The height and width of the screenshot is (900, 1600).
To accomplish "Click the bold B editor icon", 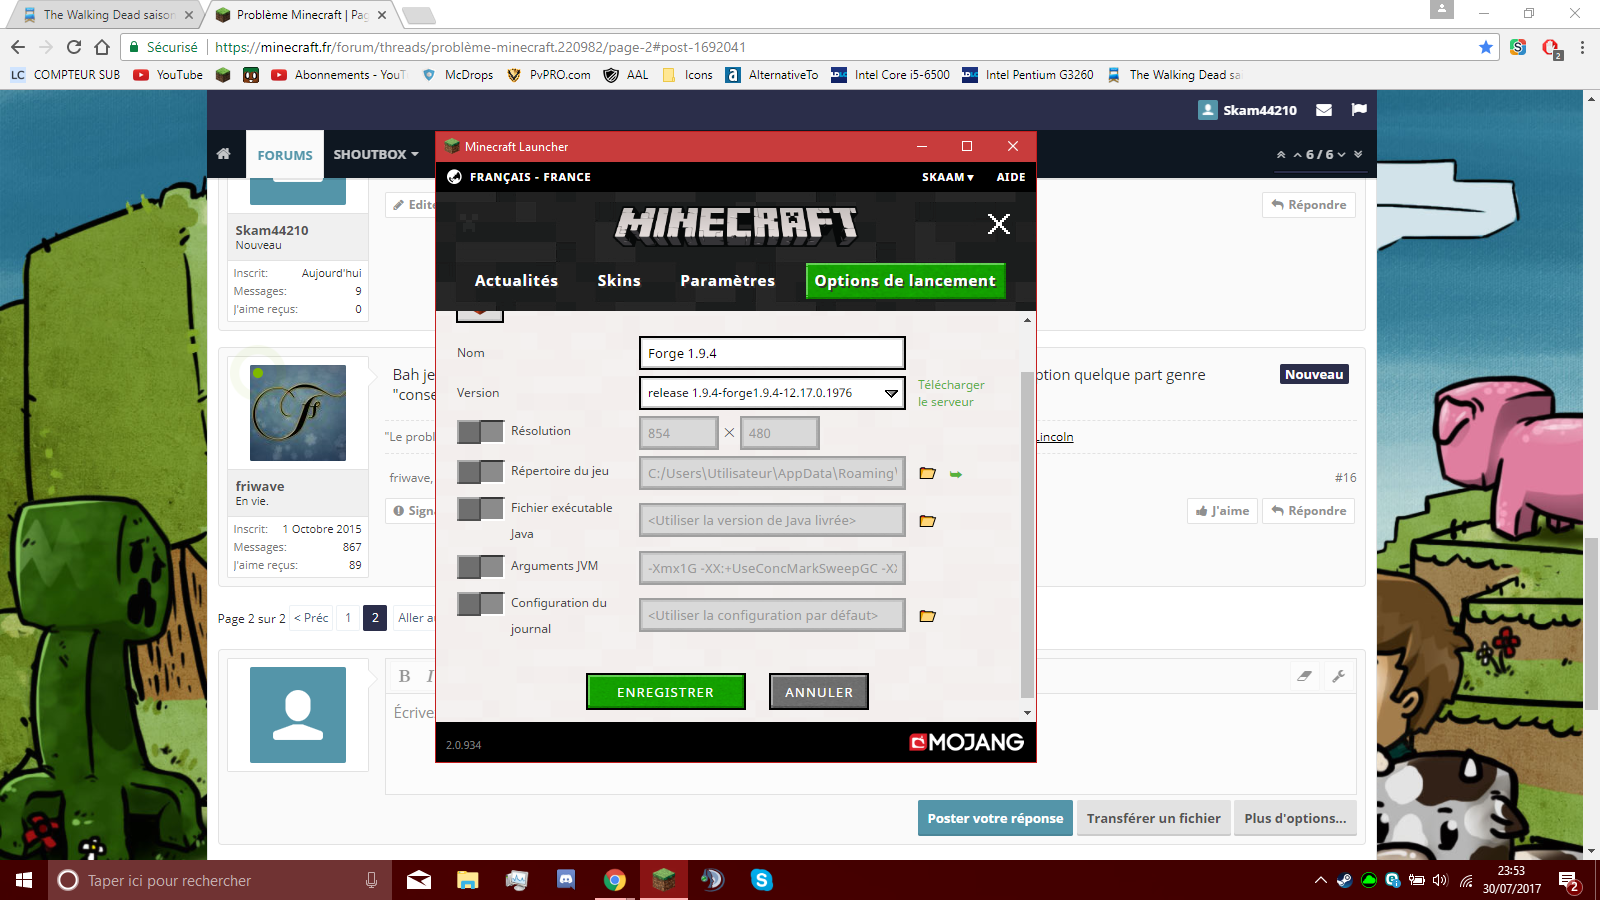I will (405, 676).
